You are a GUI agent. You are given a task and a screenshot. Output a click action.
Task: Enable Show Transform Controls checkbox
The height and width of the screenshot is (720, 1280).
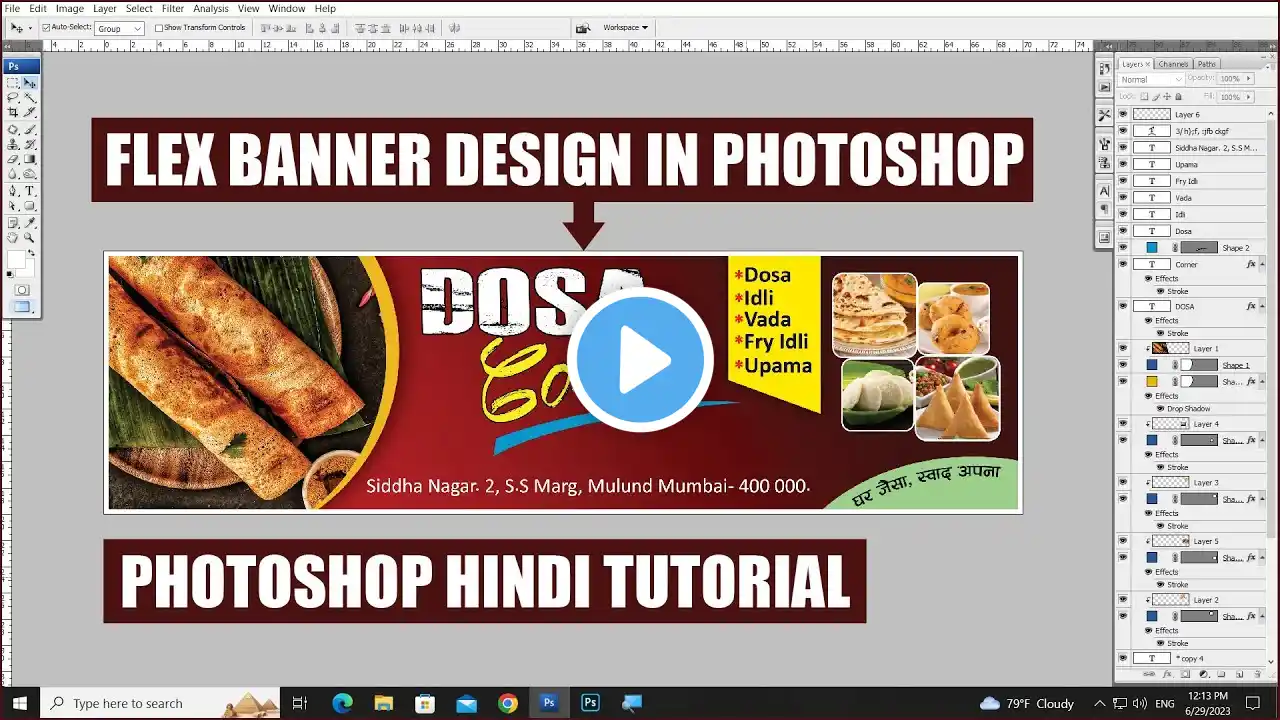click(x=159, y=28)
